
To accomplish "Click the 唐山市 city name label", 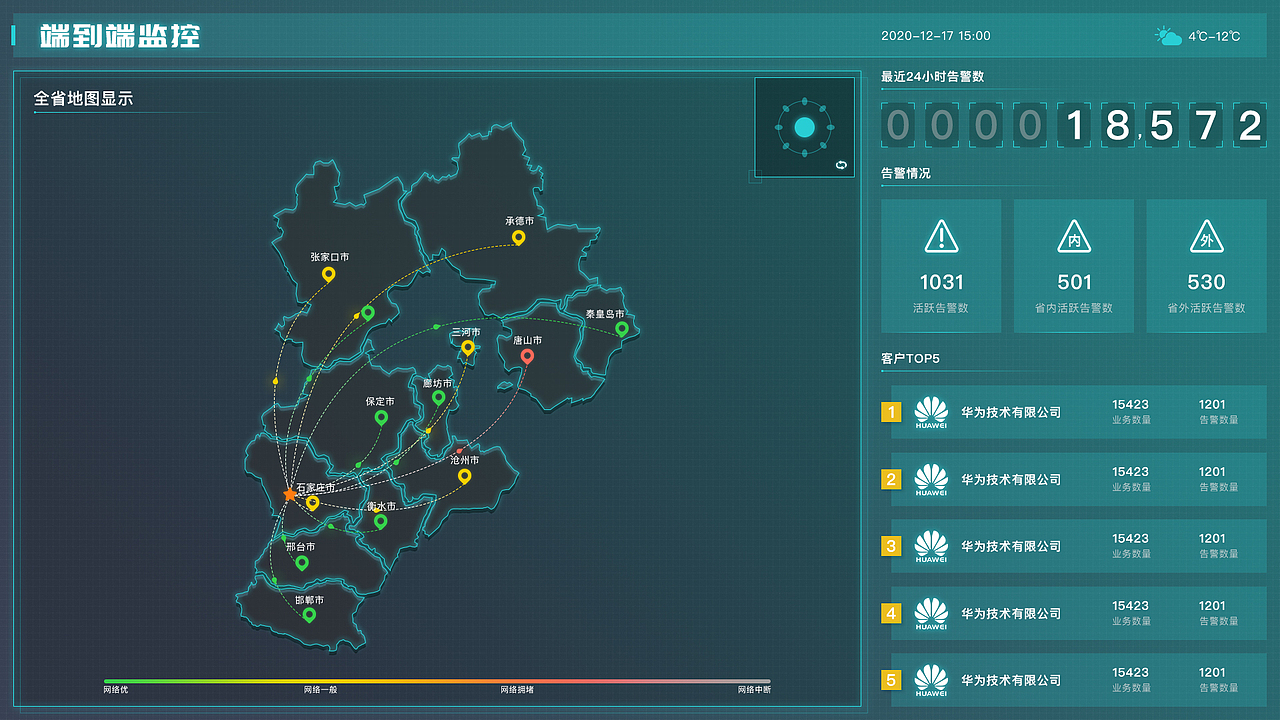I will [x=528, y=340].
